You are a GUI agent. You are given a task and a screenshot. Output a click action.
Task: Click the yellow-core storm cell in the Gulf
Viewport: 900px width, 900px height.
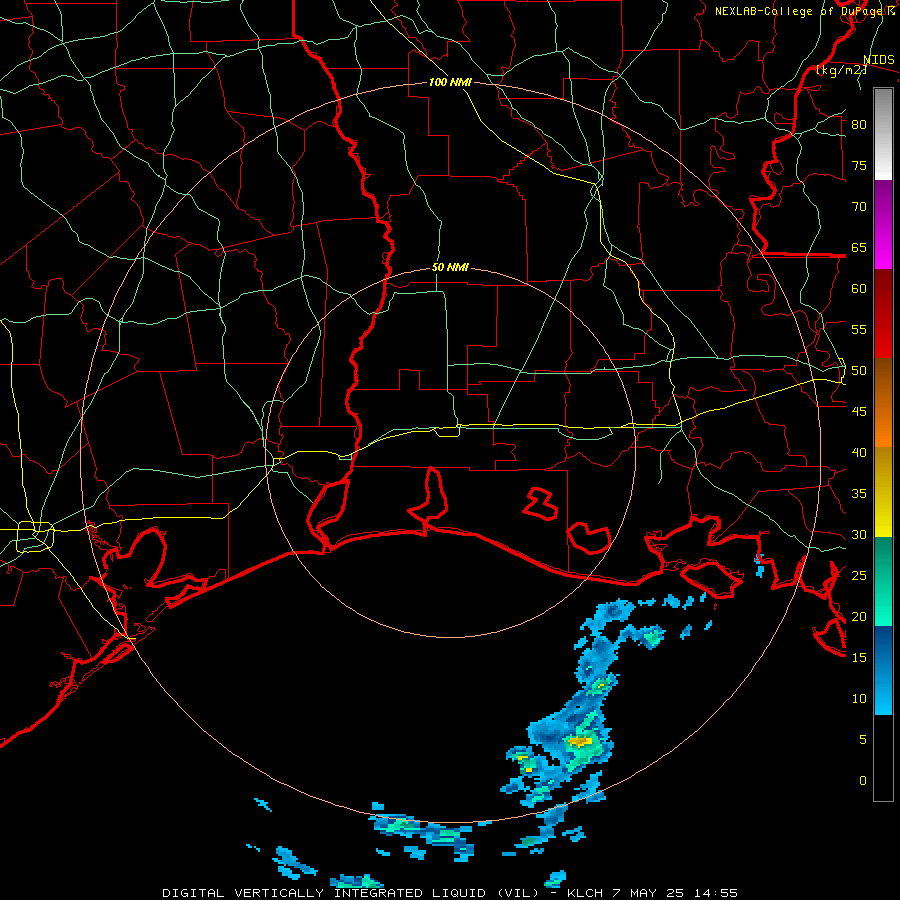point(580,742)
